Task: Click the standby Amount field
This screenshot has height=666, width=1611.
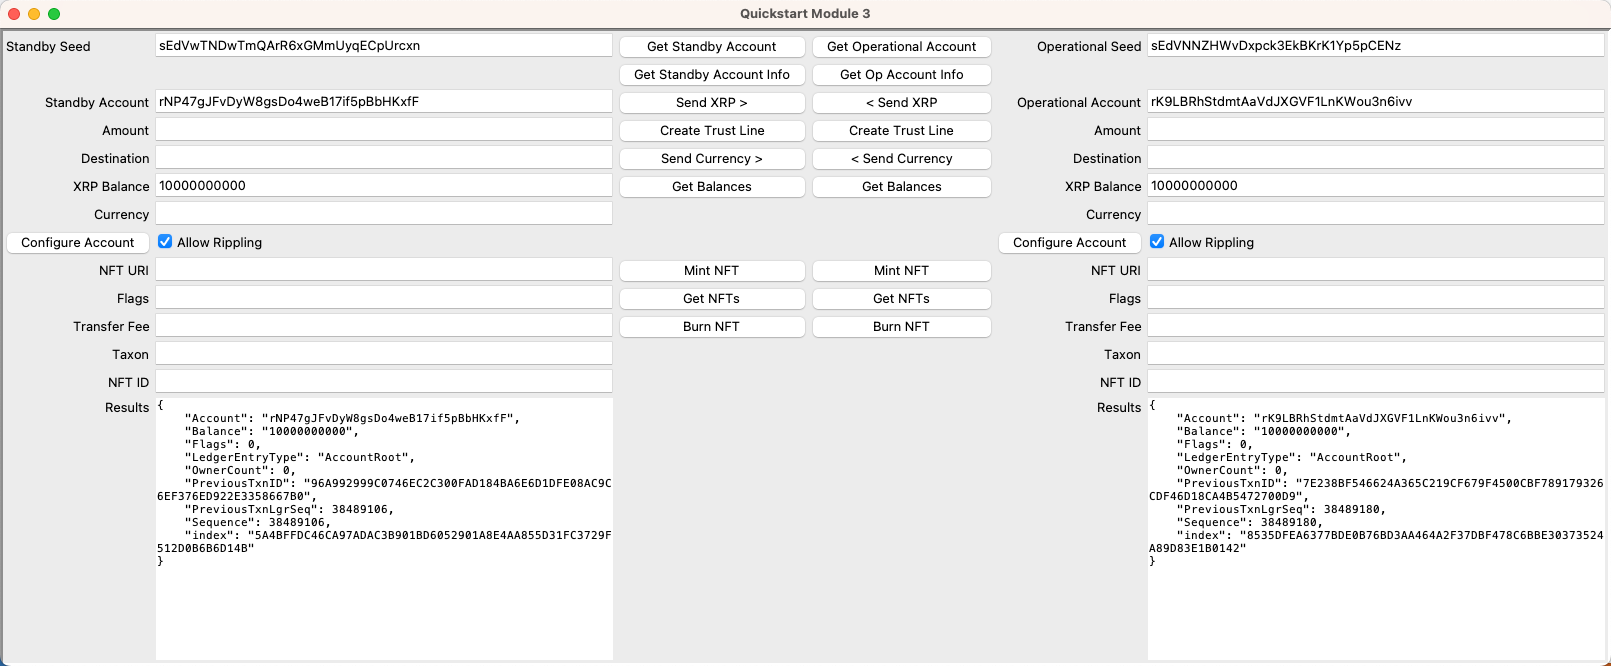Action: point(383,130)
